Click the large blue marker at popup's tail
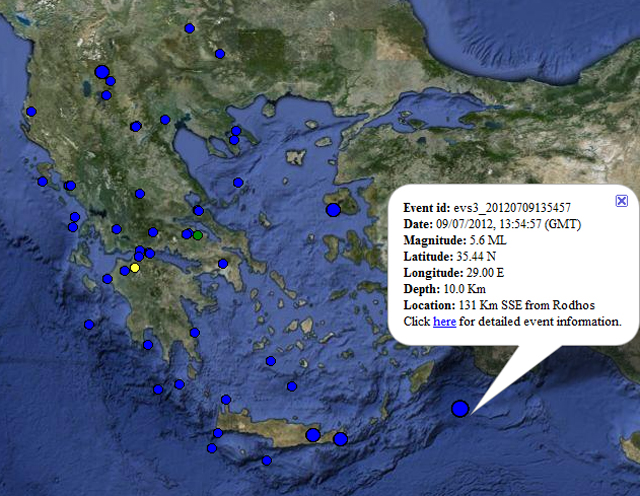Screen dimensions: 640x496 (x=459, y=408)
